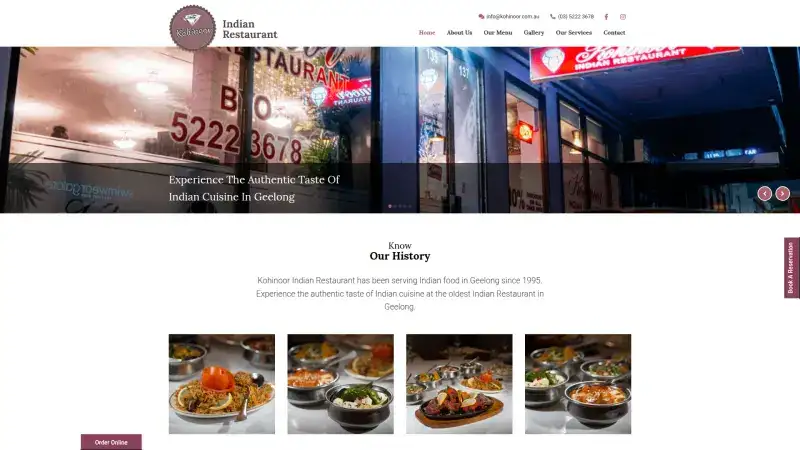The width and height of the screenshot is (800, 450).
Task: Click the Kohinoor round logo
Action: 192,28
